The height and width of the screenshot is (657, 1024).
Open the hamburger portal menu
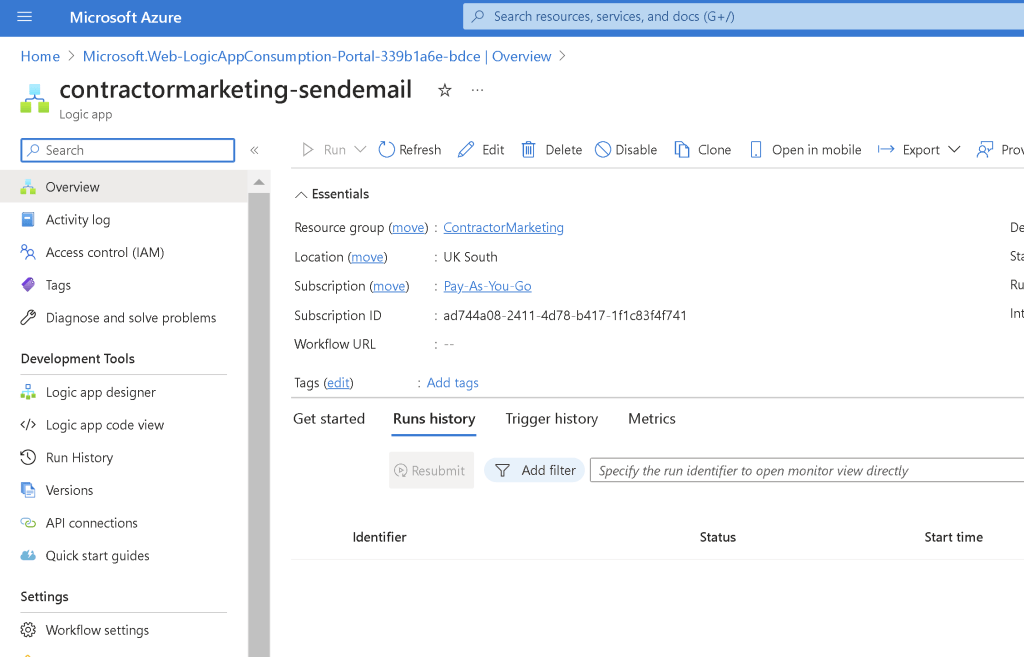click(x=24, y=17)
